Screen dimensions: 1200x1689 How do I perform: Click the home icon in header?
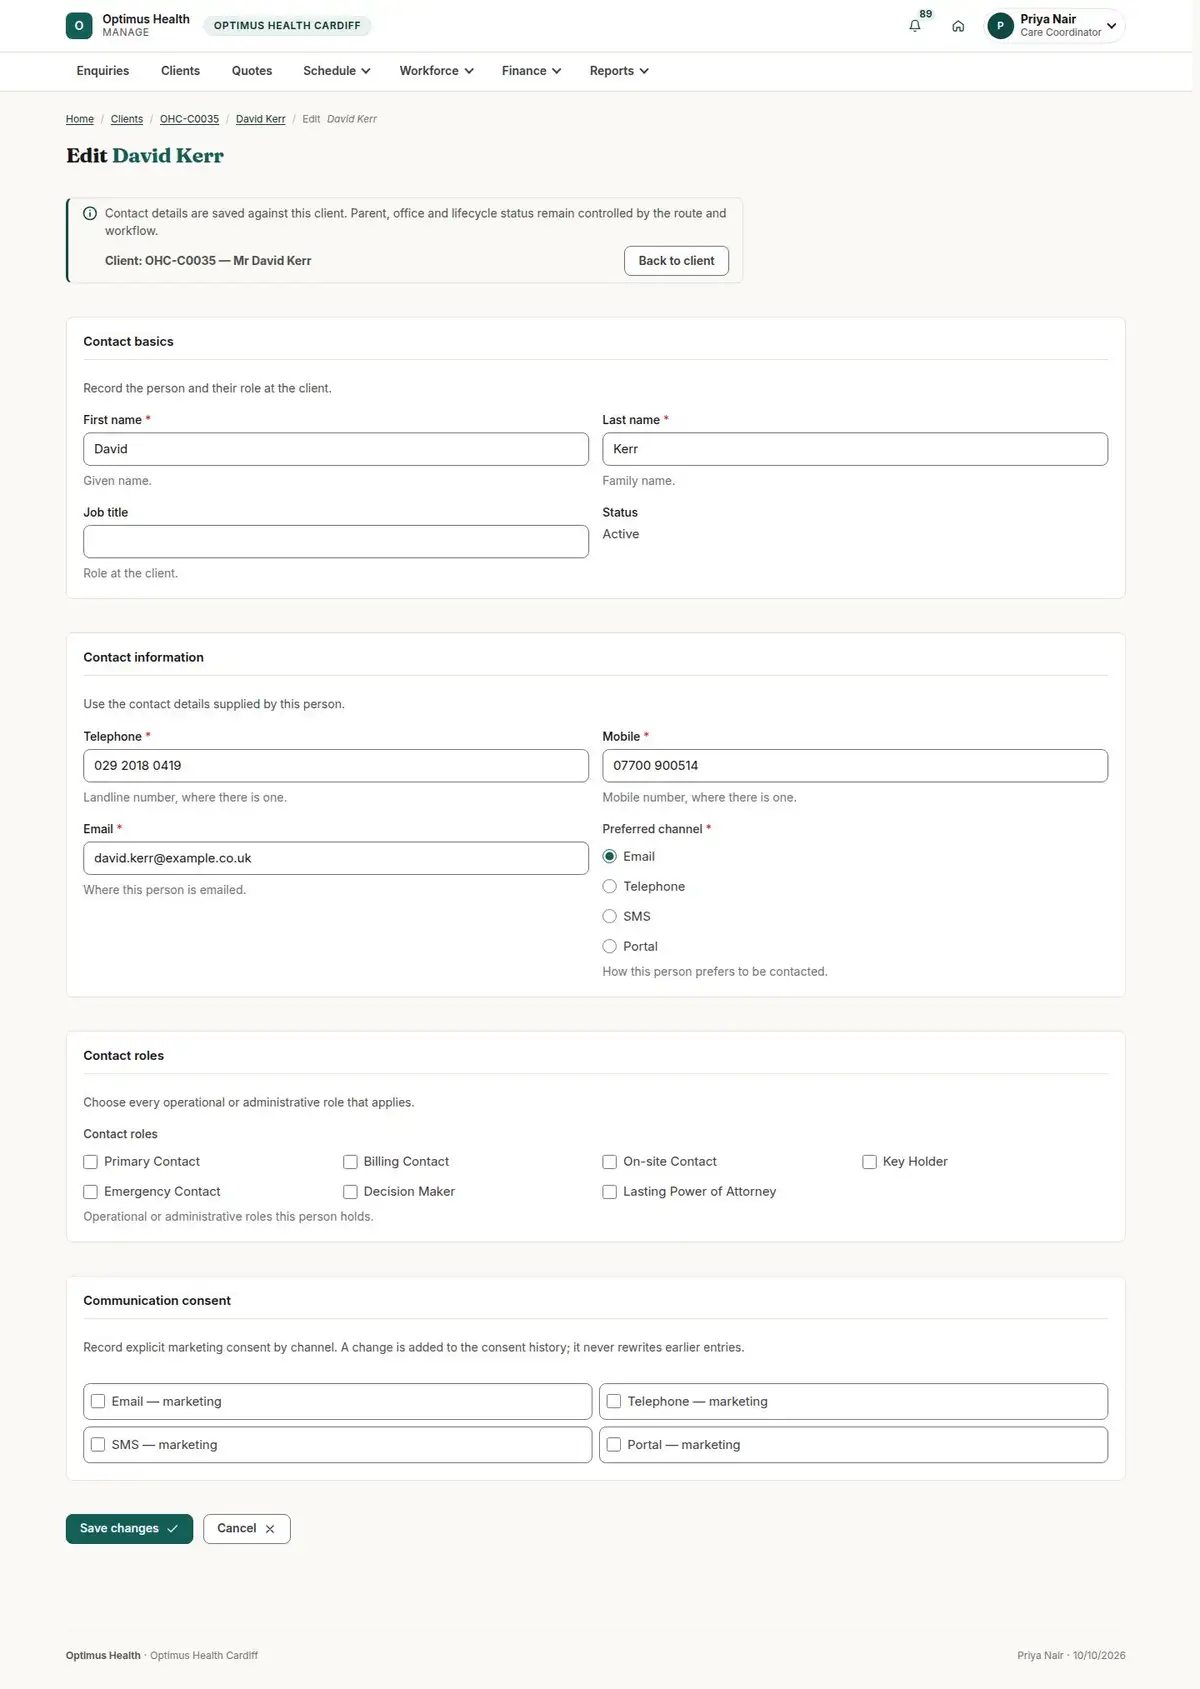pos(958,26)
